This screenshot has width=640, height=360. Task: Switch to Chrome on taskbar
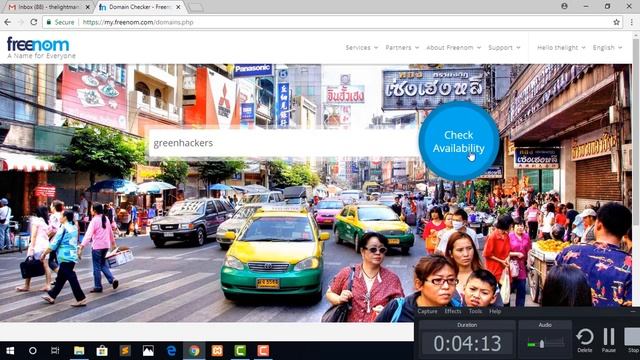[194, 351]
